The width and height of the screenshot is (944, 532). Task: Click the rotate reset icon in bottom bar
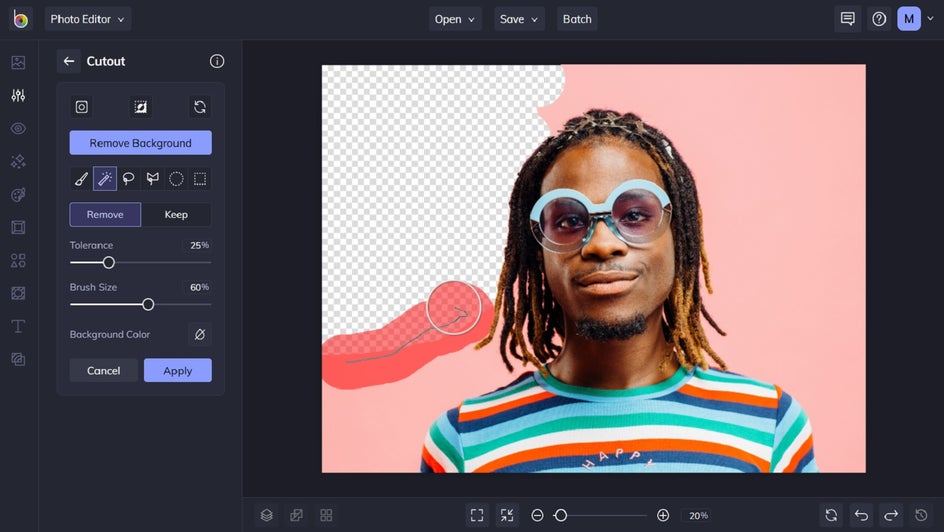click(x=831, y=515)
